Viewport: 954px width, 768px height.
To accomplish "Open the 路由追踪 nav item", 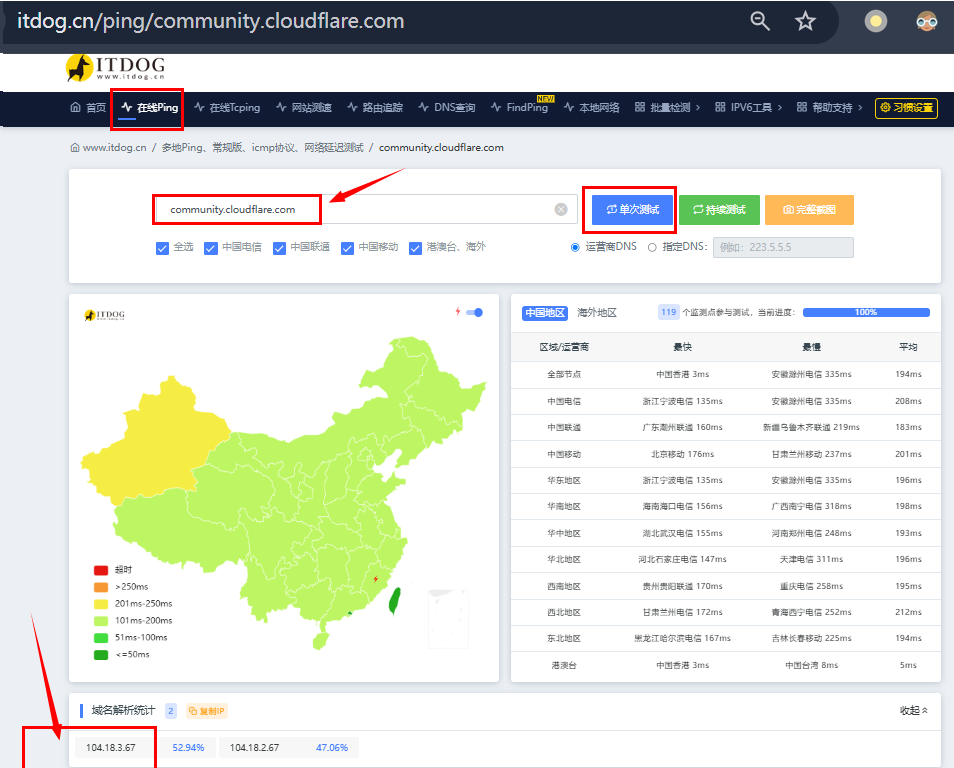I will [x=375, y=108].
